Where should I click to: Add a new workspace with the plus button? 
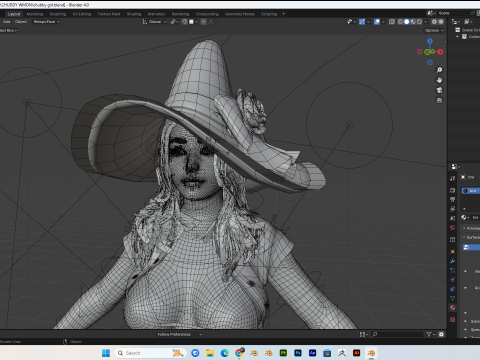(x=284, y=14)
